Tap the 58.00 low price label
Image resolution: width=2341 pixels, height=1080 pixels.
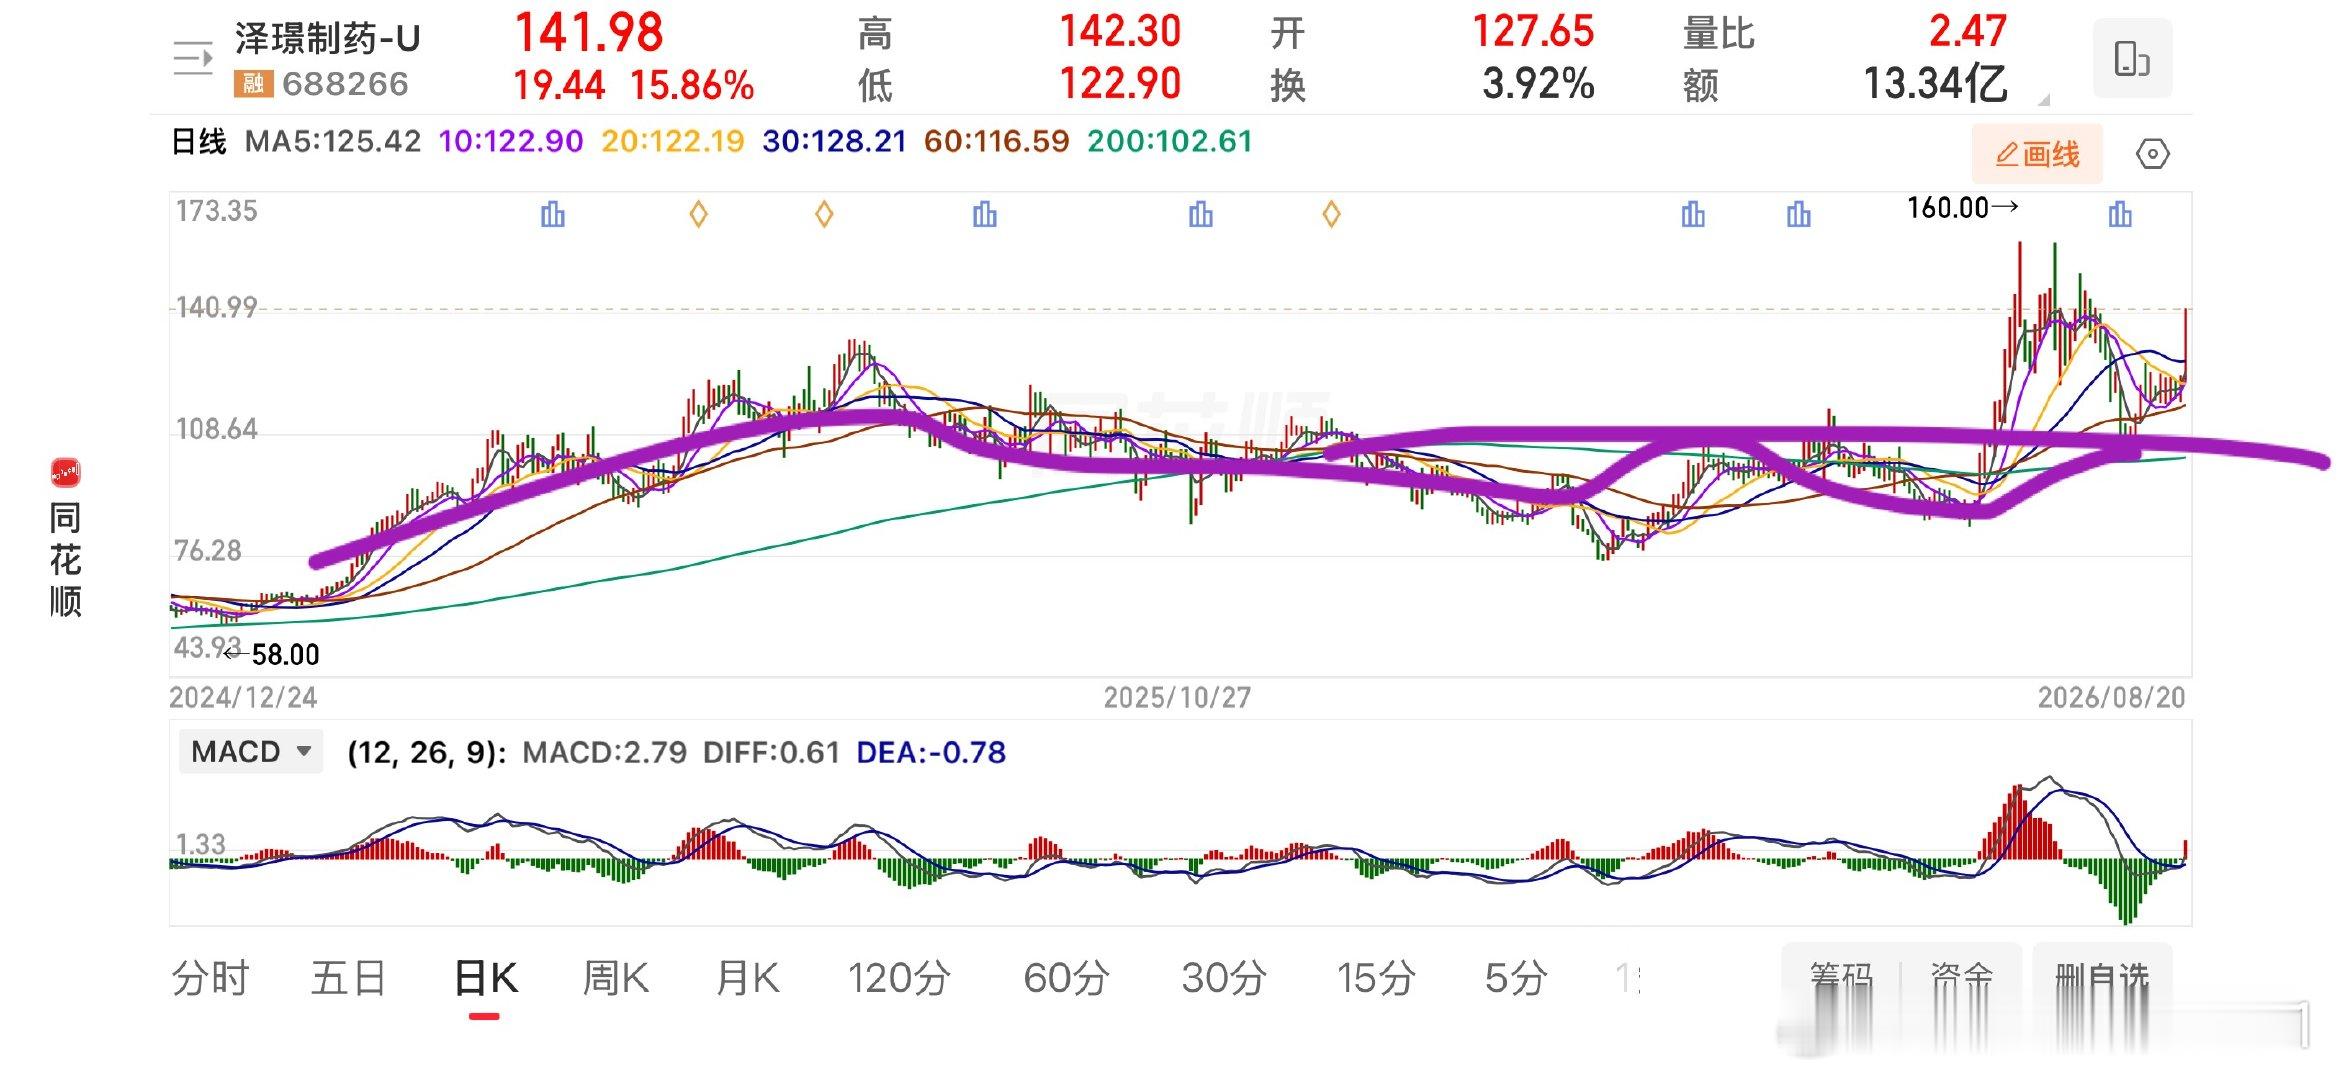[x=285, y=655]
